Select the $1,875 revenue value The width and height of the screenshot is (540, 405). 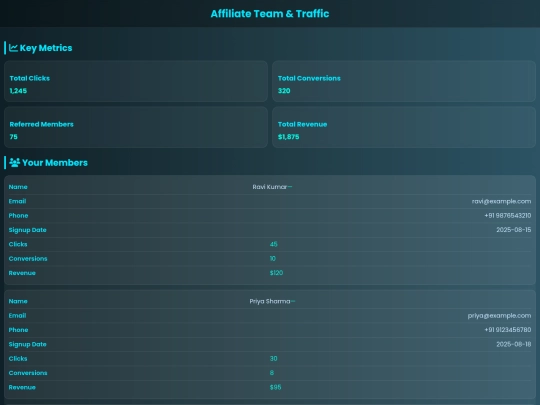coord(289,137)
